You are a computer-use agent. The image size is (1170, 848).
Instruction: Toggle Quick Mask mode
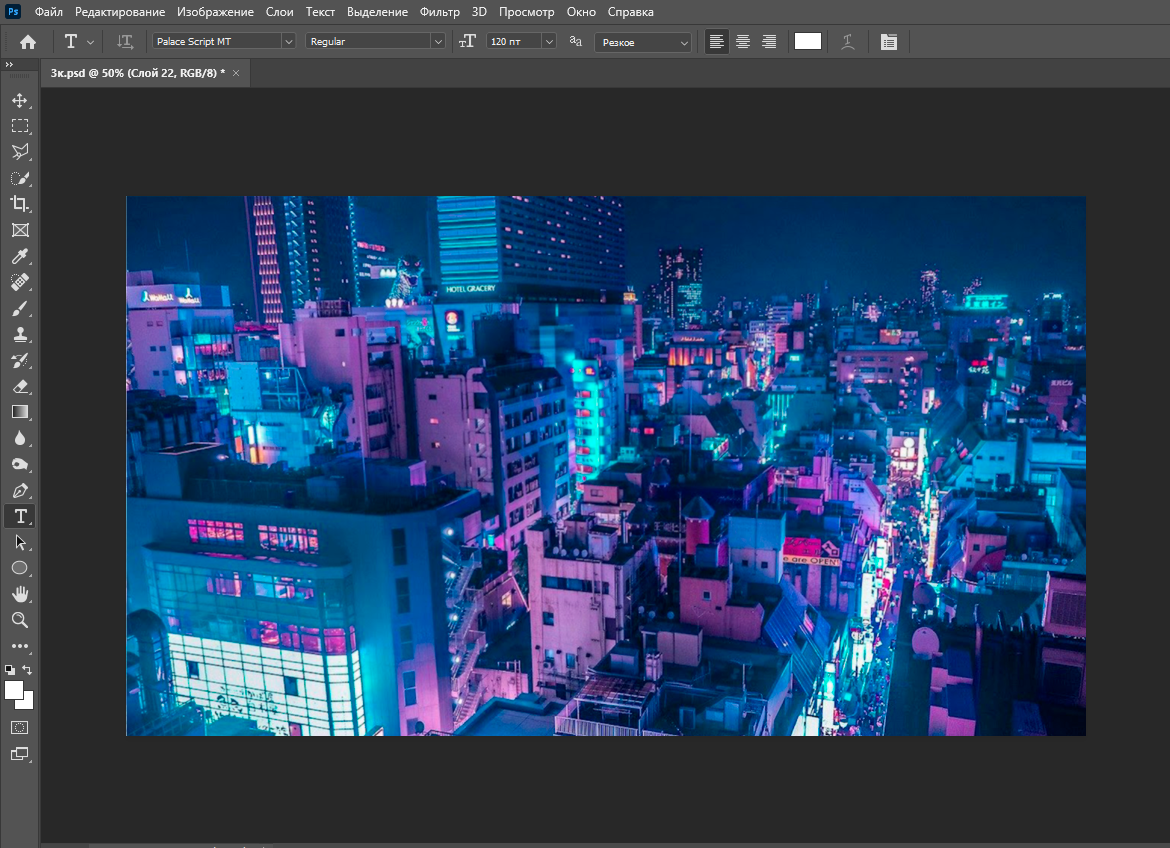click(x=19, y=727)
